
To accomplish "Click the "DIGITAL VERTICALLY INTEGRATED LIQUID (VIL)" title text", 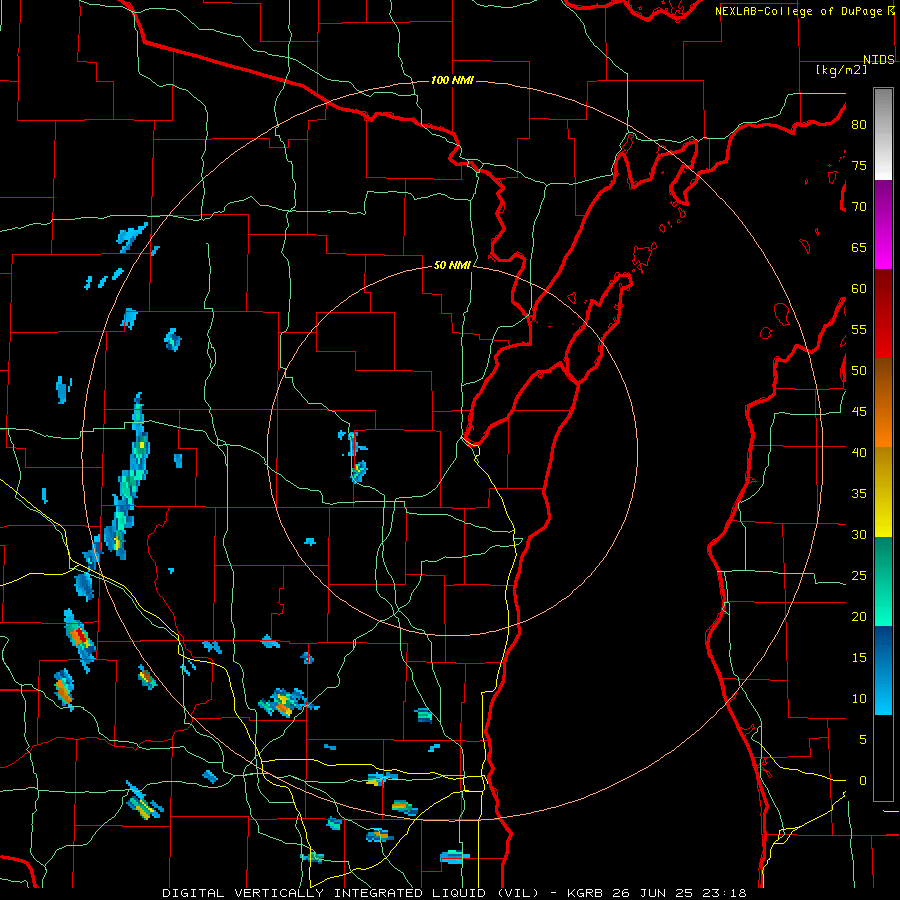I will [350, 893].
